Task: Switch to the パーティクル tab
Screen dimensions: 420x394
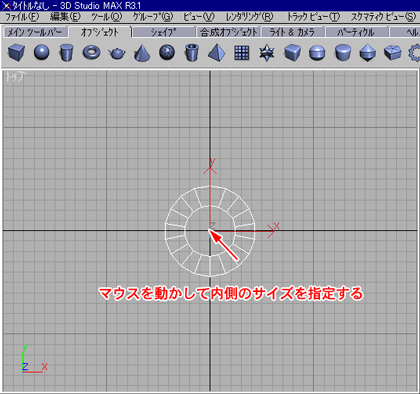Action: pos(356,32)
